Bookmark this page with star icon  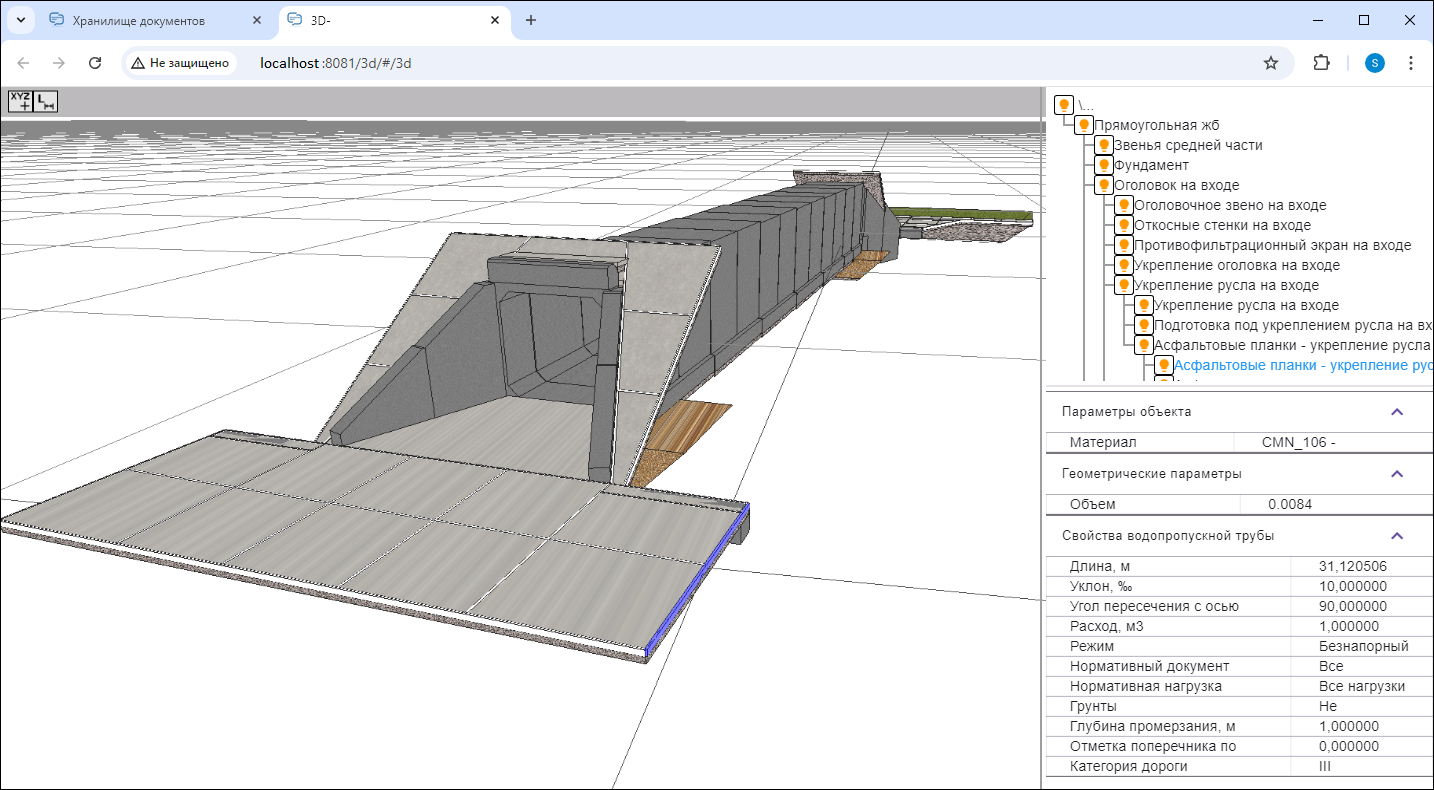click(1271, 63)
